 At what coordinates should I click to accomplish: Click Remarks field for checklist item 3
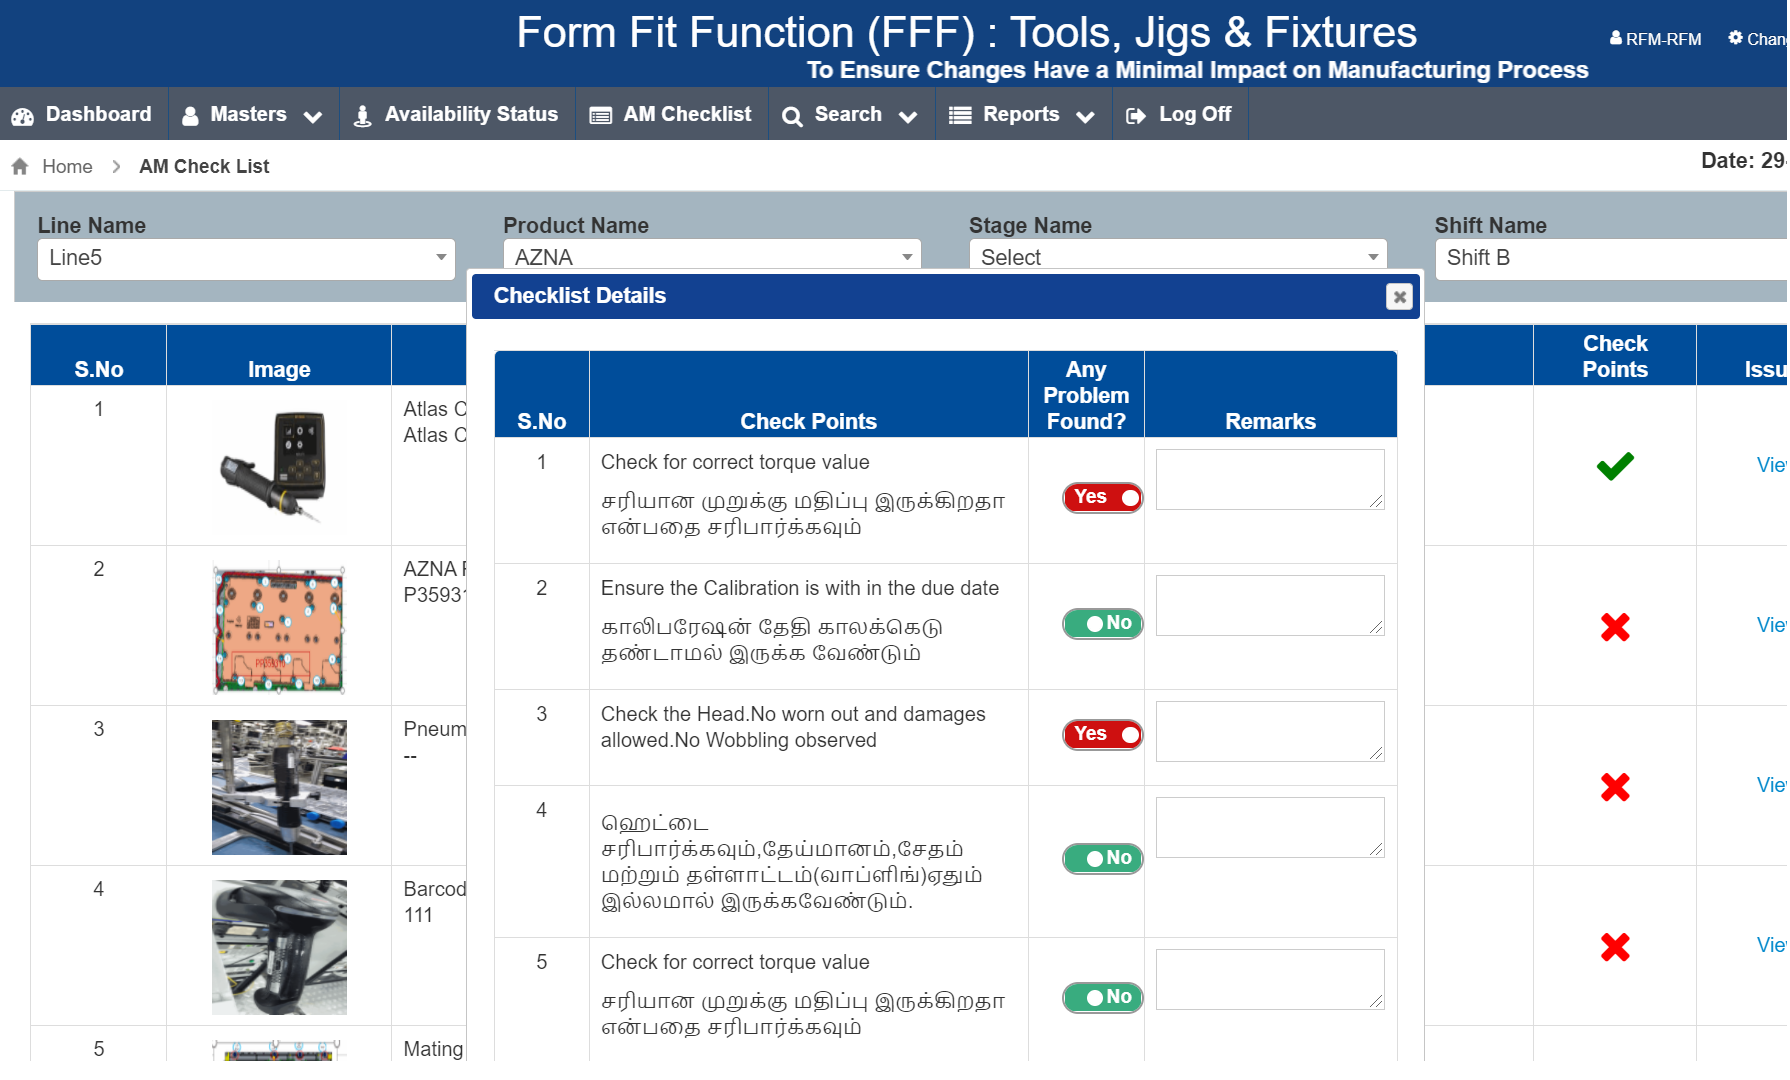tap(1270, 731)
